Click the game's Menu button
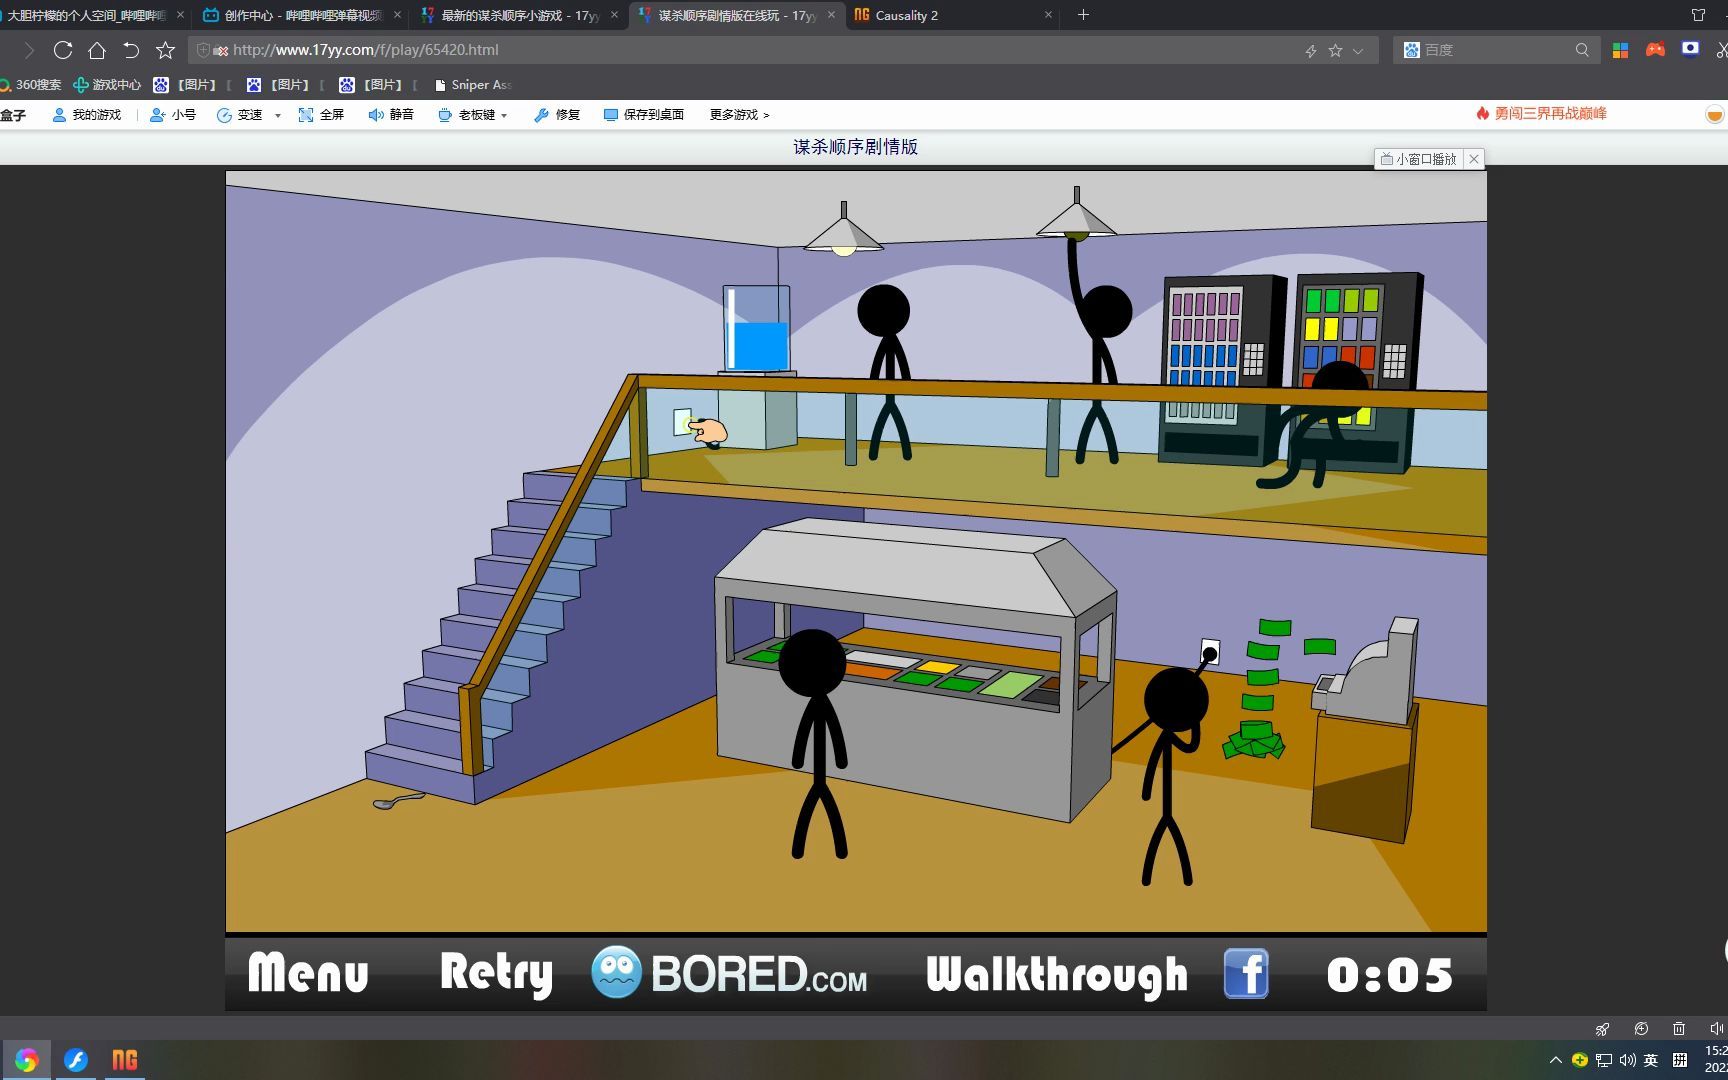Image resolution: width=1728 pixels, height=1080 pixels. point(308,973)
